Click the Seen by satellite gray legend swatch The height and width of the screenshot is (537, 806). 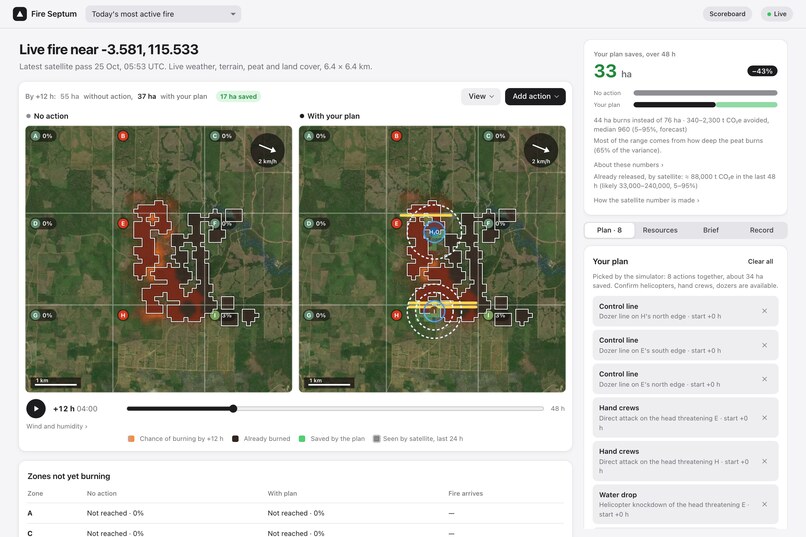[x=376, y=439]
